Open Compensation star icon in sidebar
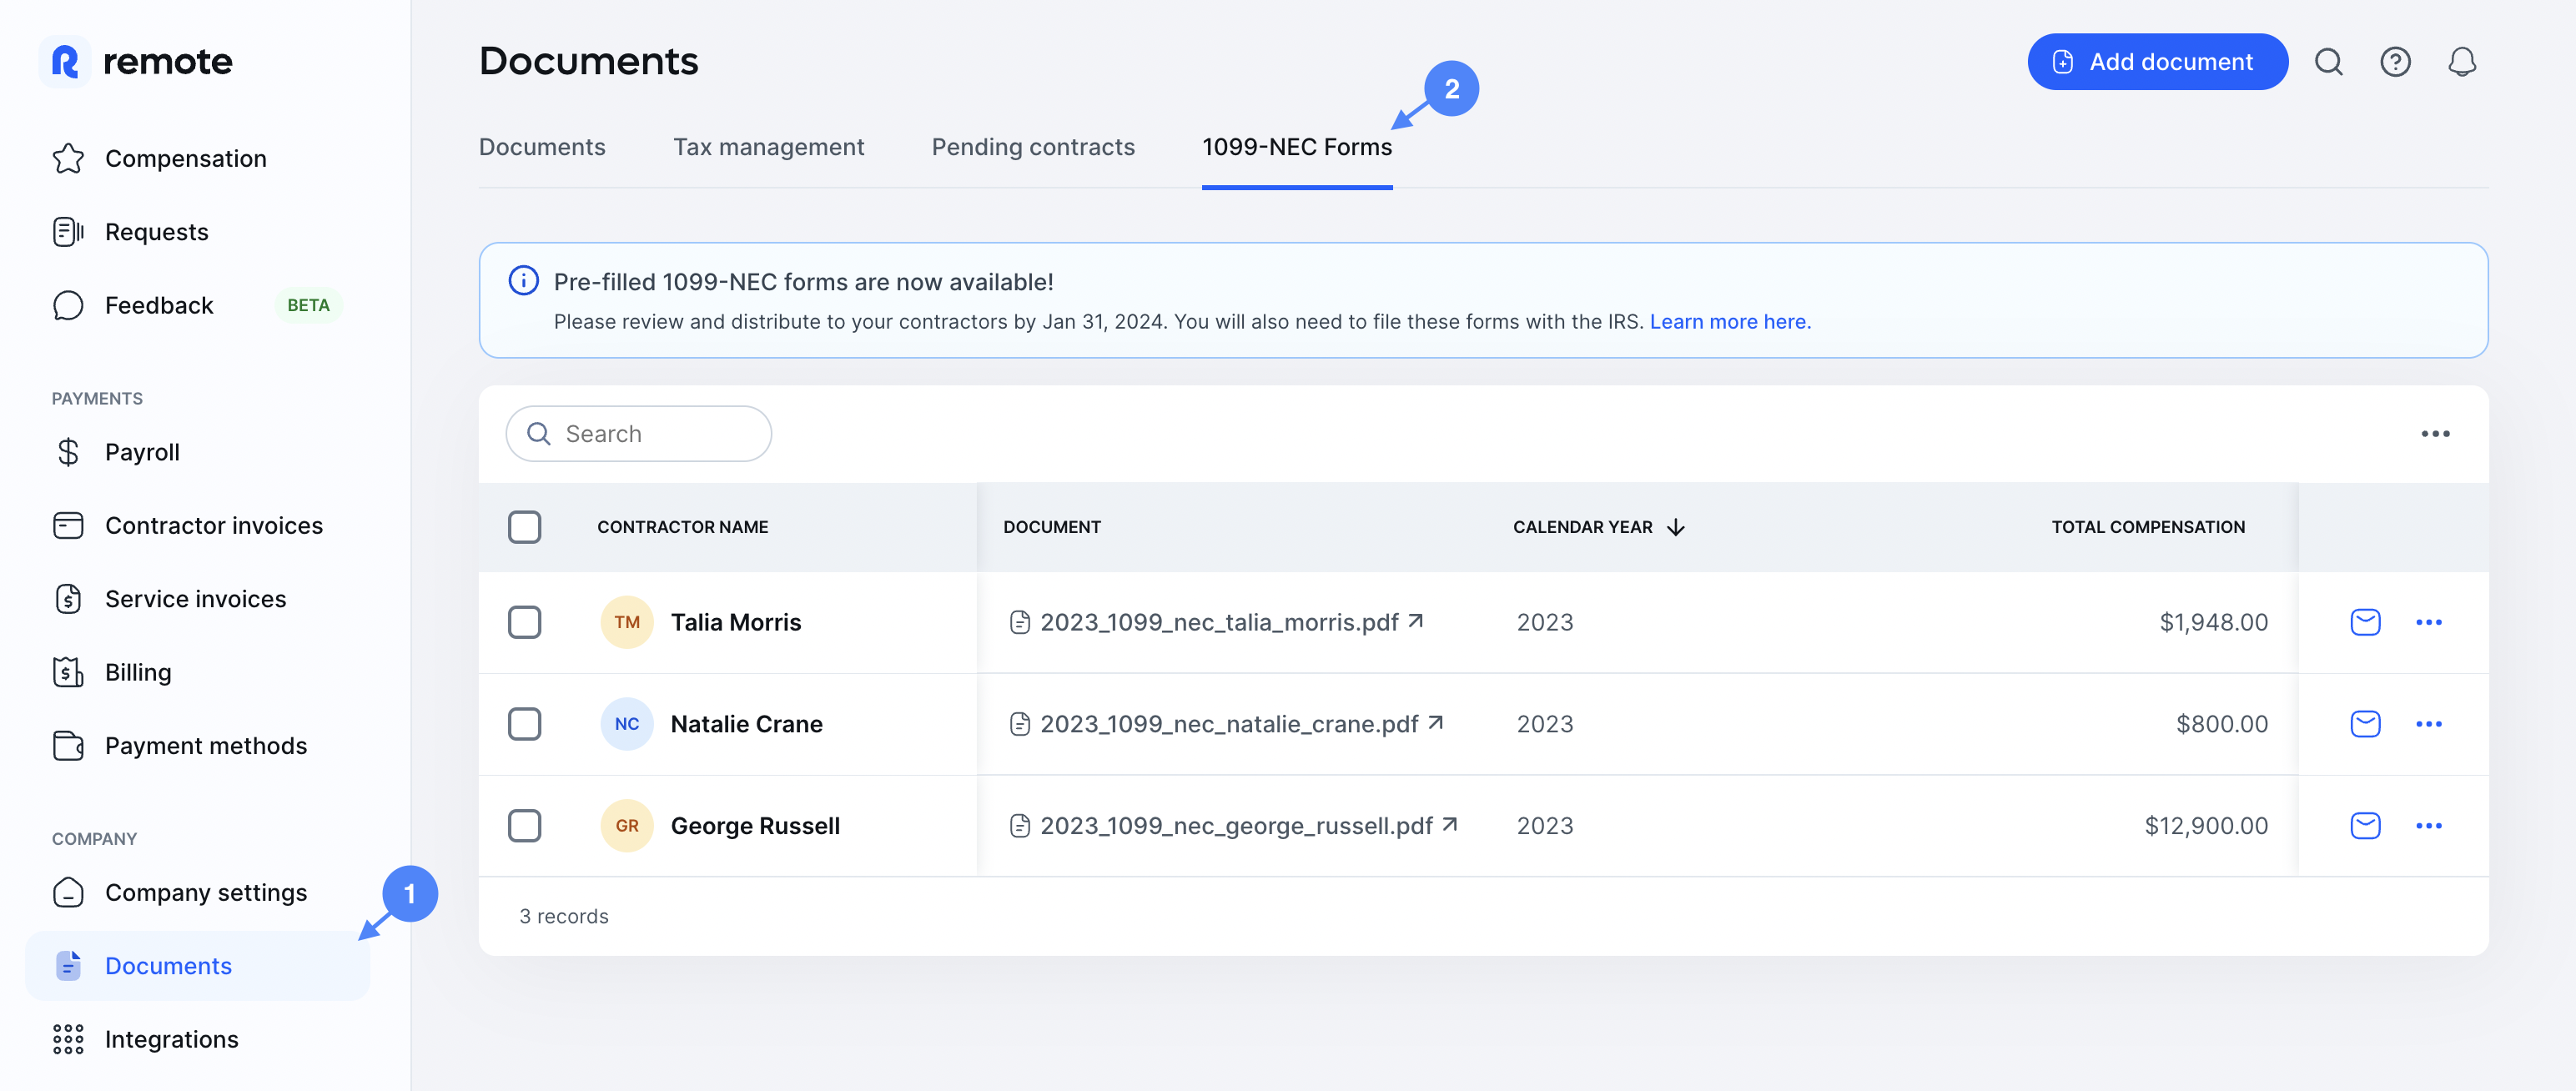Screen dimensions: 2576x1091 coord(68,158)
